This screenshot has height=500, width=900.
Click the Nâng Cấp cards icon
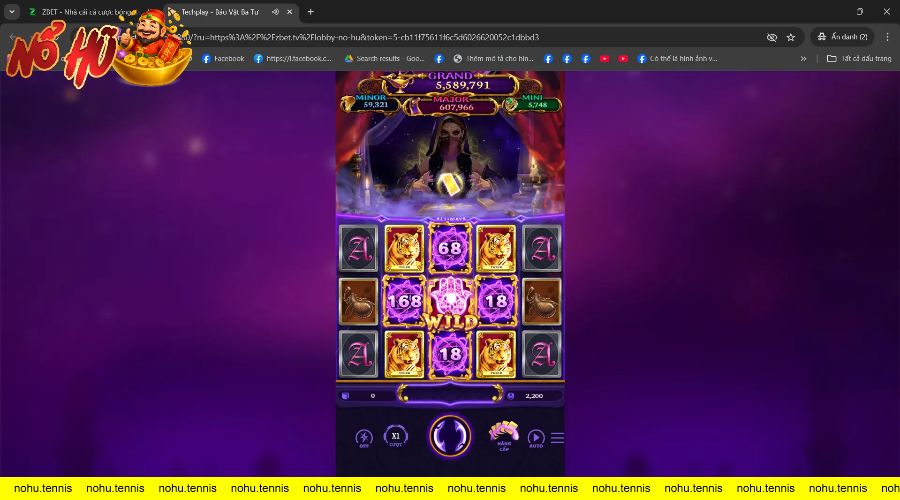(x=503, y=435)
